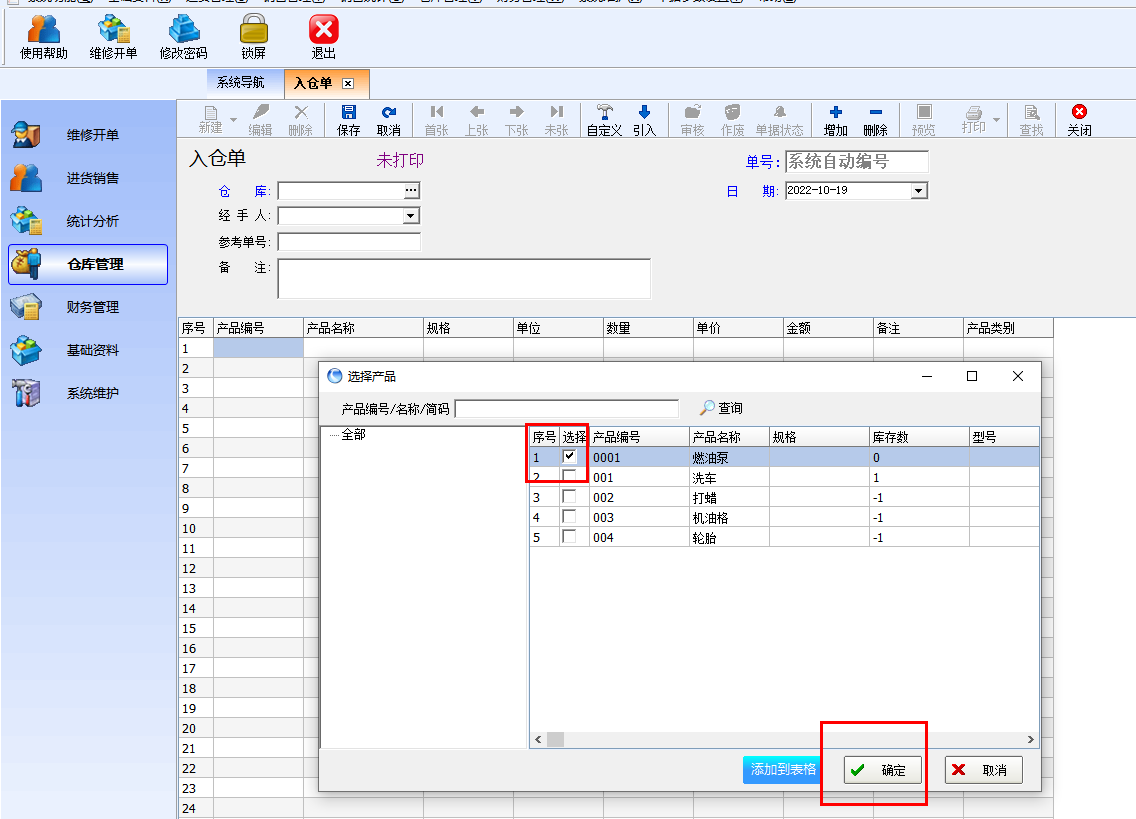The image size is (1136, 819).
Task: Open the 打印 print dropdown arrow
Action: click(x=997, y=120)
